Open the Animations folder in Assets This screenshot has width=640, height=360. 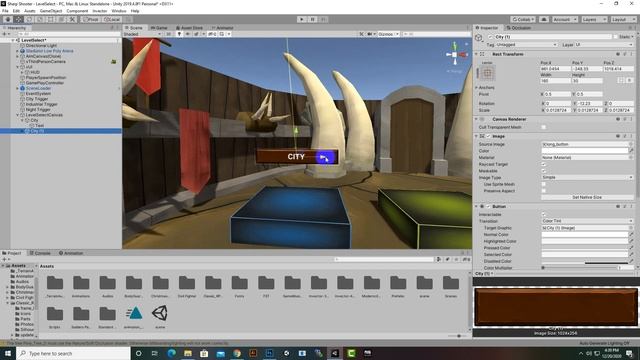[x=81, y=286]
